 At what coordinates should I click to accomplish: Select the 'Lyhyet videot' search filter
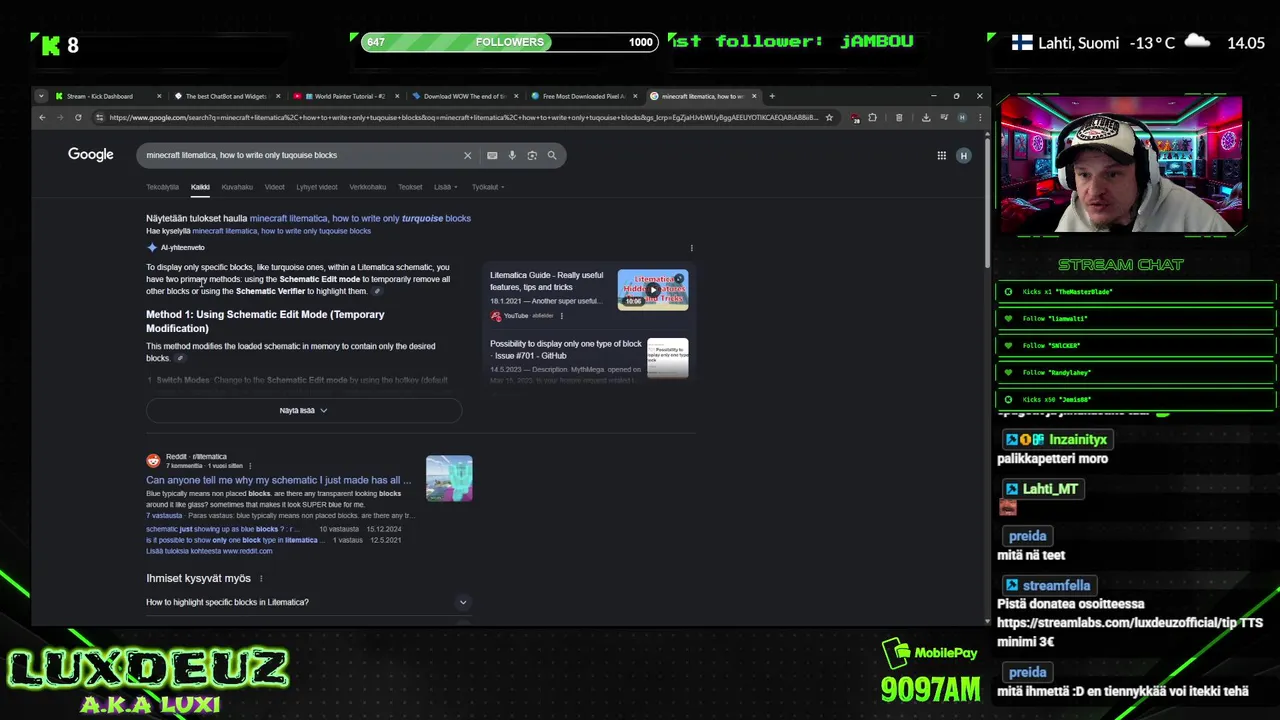(317, 187)
